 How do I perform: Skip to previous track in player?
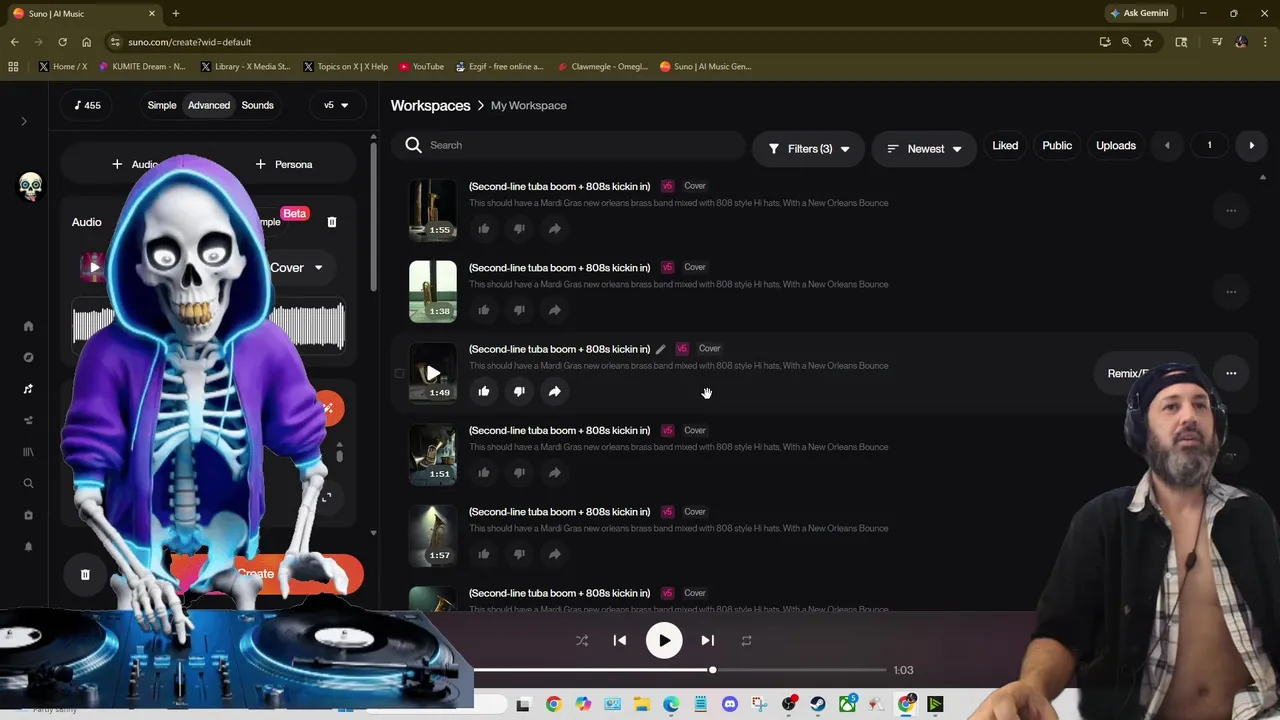pos(620,641)
